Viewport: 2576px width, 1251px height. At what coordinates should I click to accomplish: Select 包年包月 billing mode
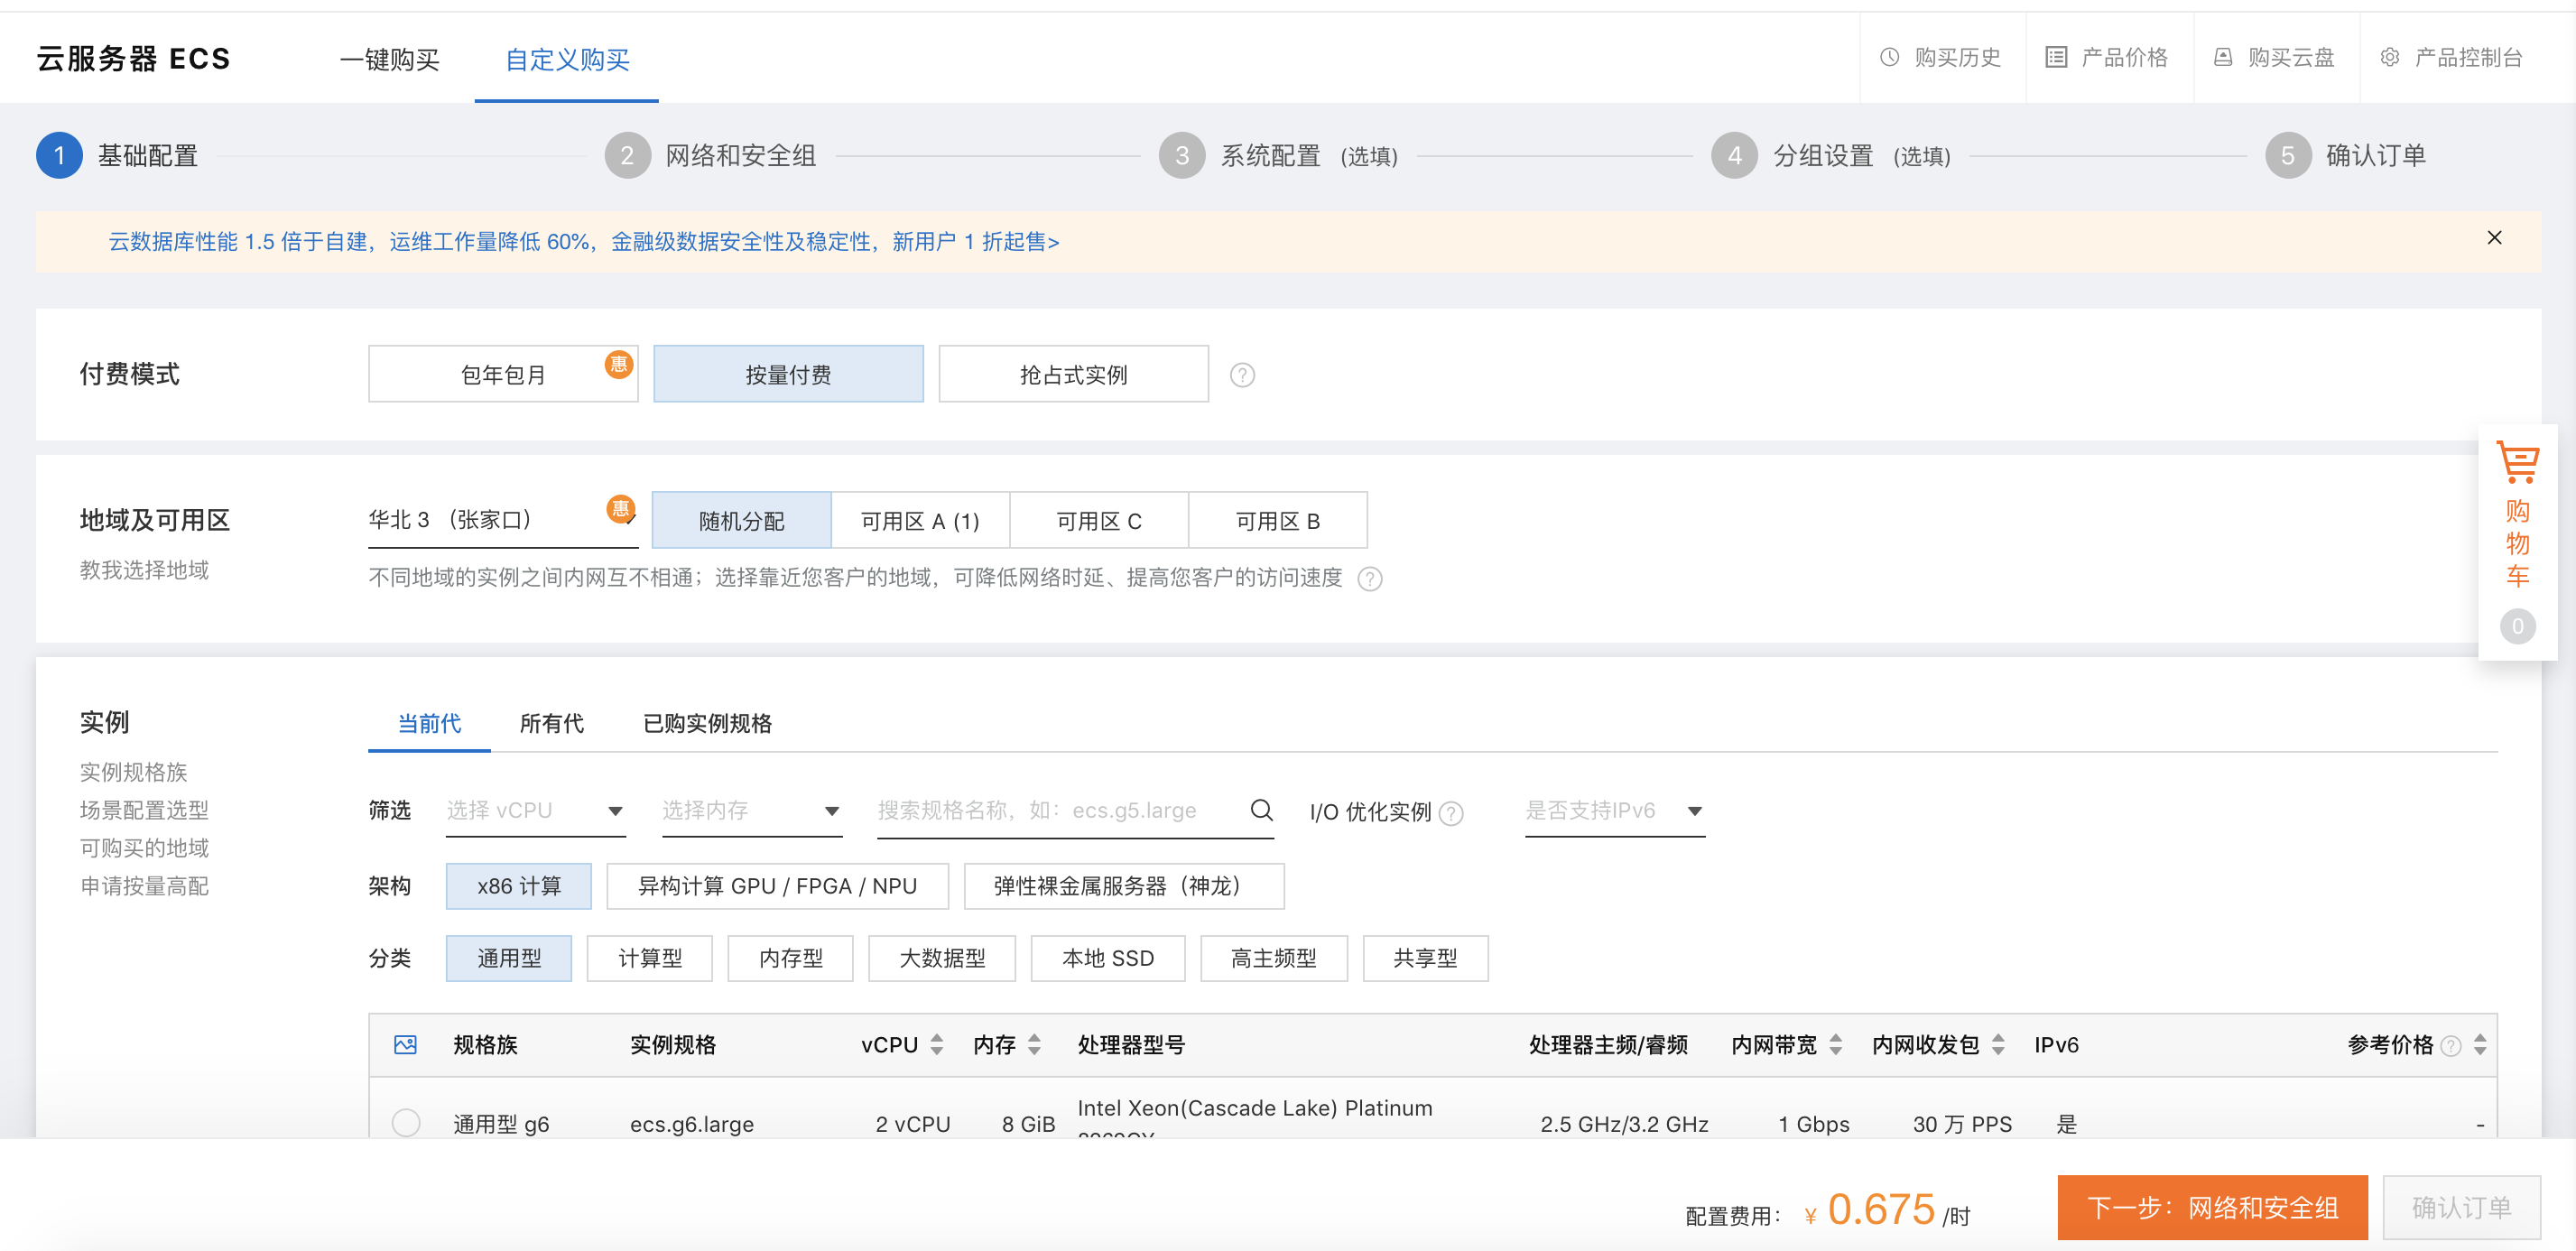tap(503, 375)
